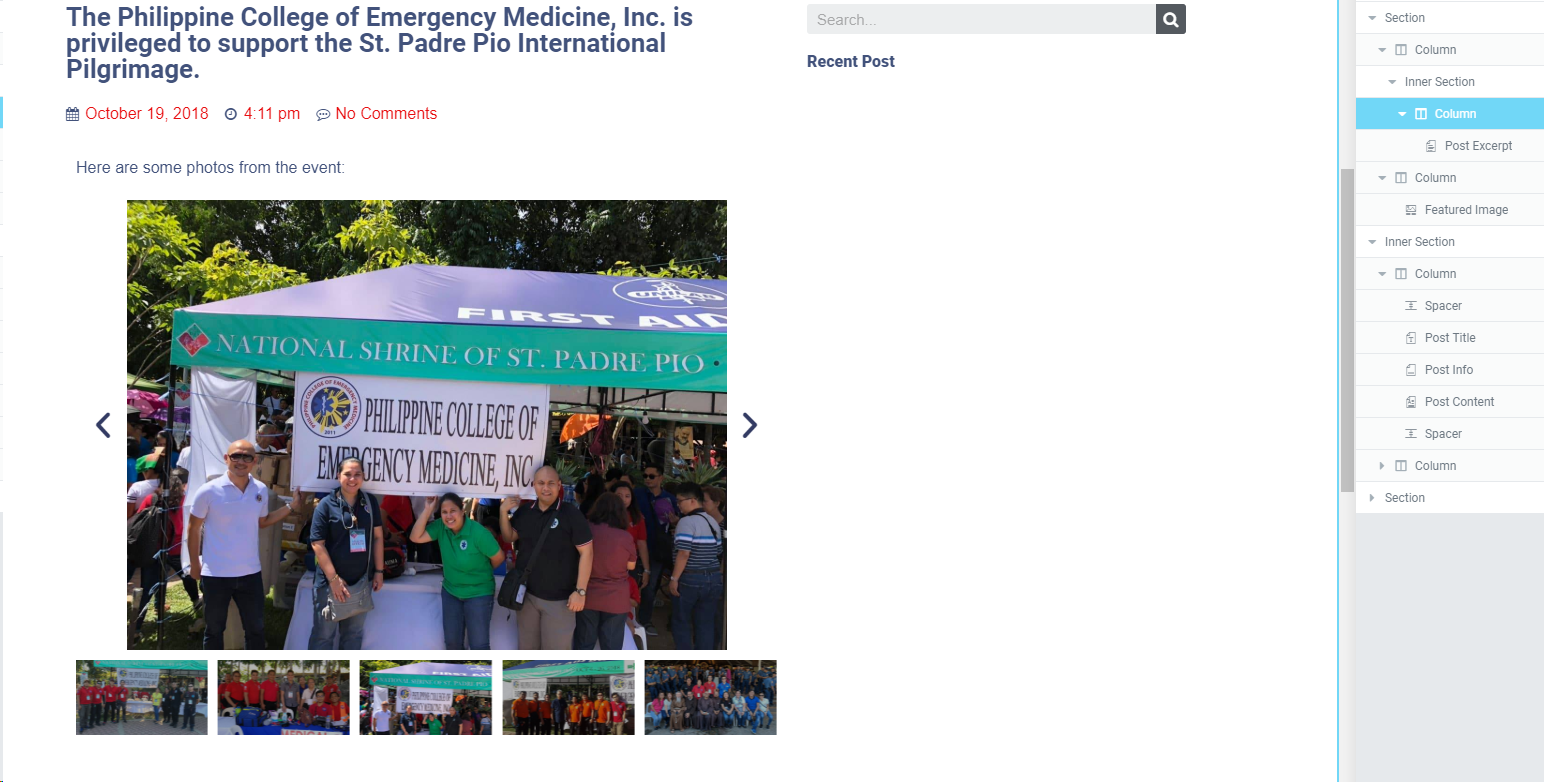This screenshot has width=1544, height=782.
Task: Click the Post Info widget icon
Action: pos(1411,370)
